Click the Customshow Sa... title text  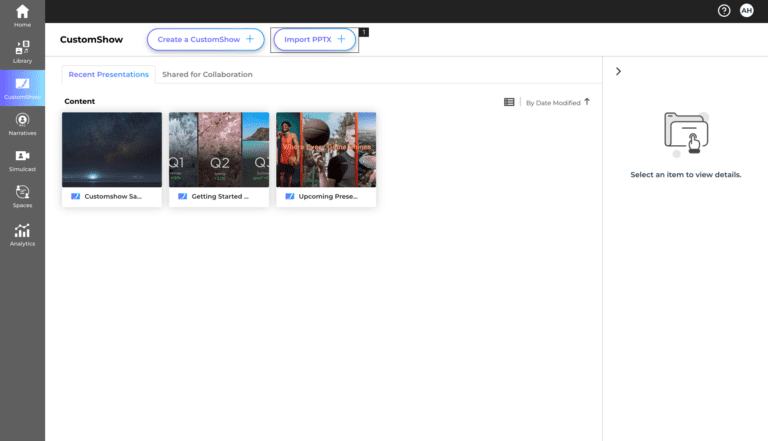113,196
